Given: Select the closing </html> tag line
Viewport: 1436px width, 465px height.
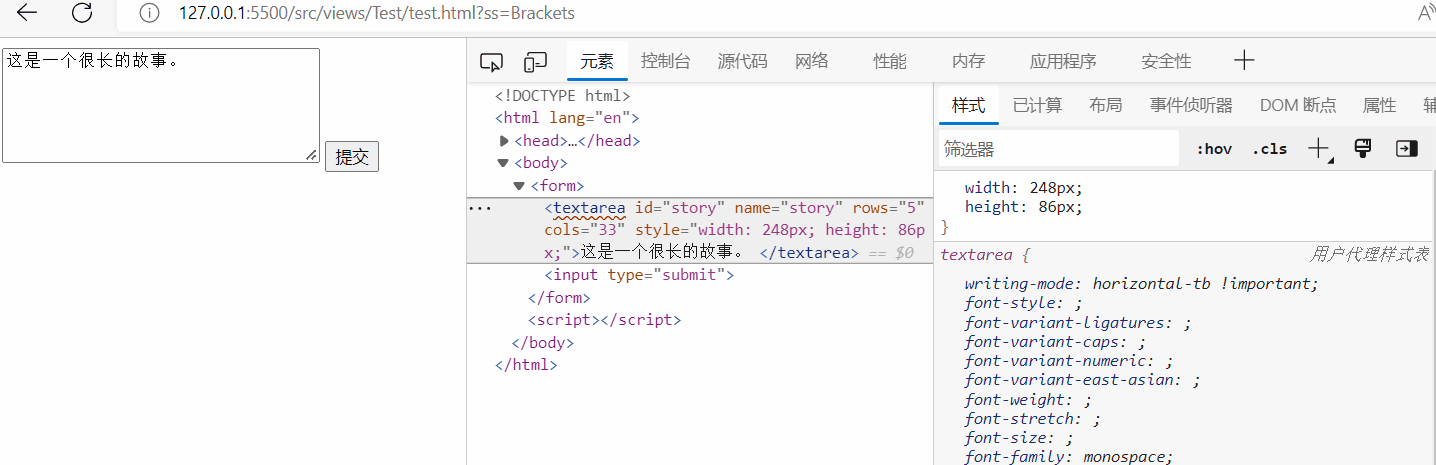Looking at the screenshot, I should click(x=526, y=365).
